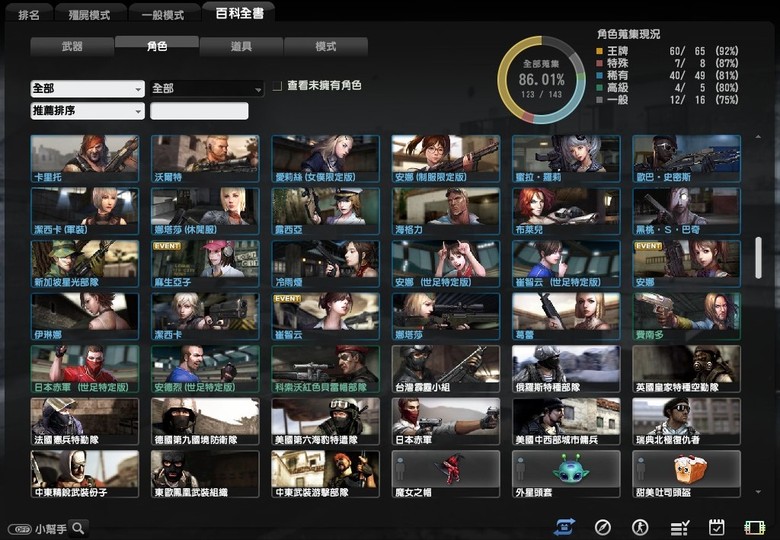Expand the white 全部 filter dropdown
Screen dimensions: 780x540
point(87,88)
